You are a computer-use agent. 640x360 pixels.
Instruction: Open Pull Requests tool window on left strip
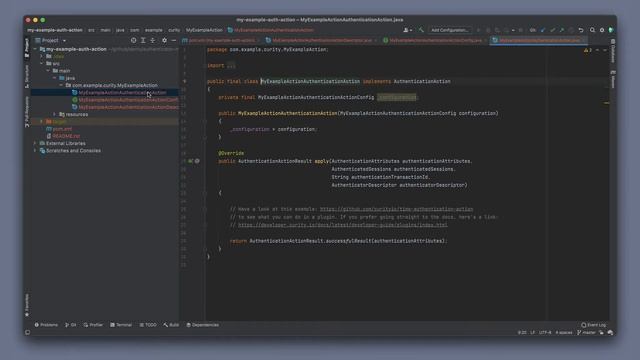click(x=27, y=112)
